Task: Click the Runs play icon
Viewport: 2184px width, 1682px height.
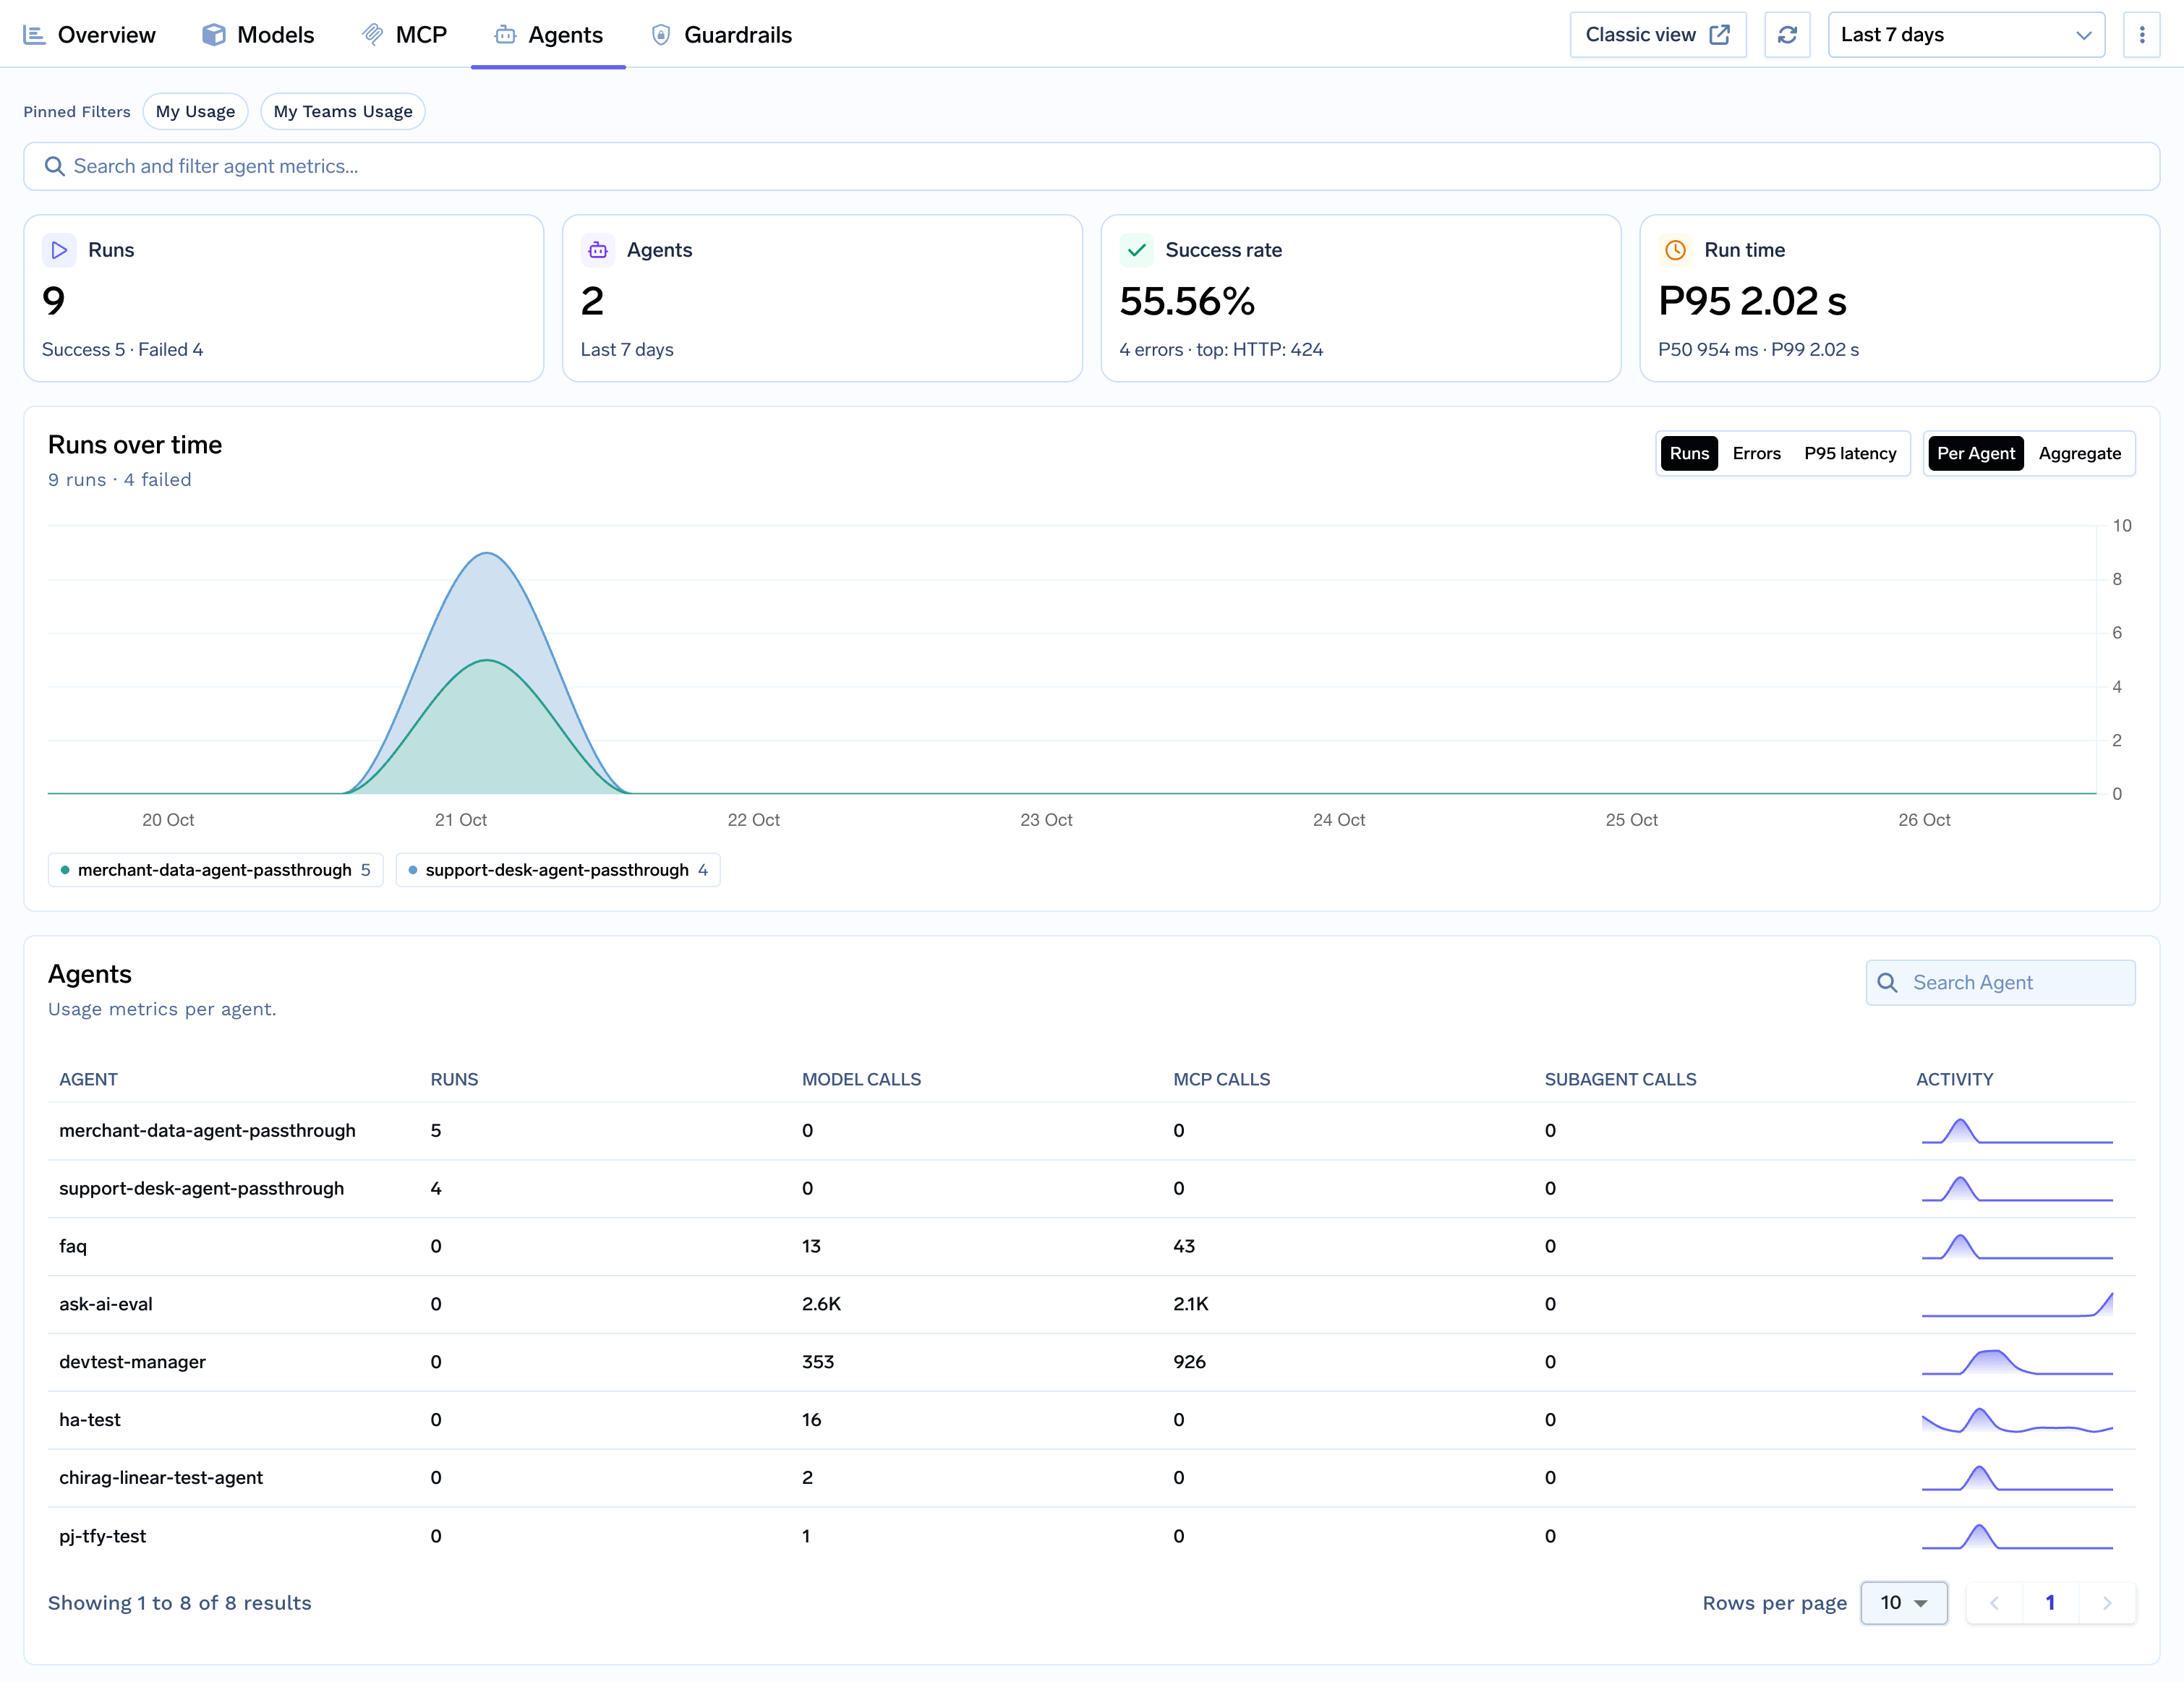Action: pos(59,250)
